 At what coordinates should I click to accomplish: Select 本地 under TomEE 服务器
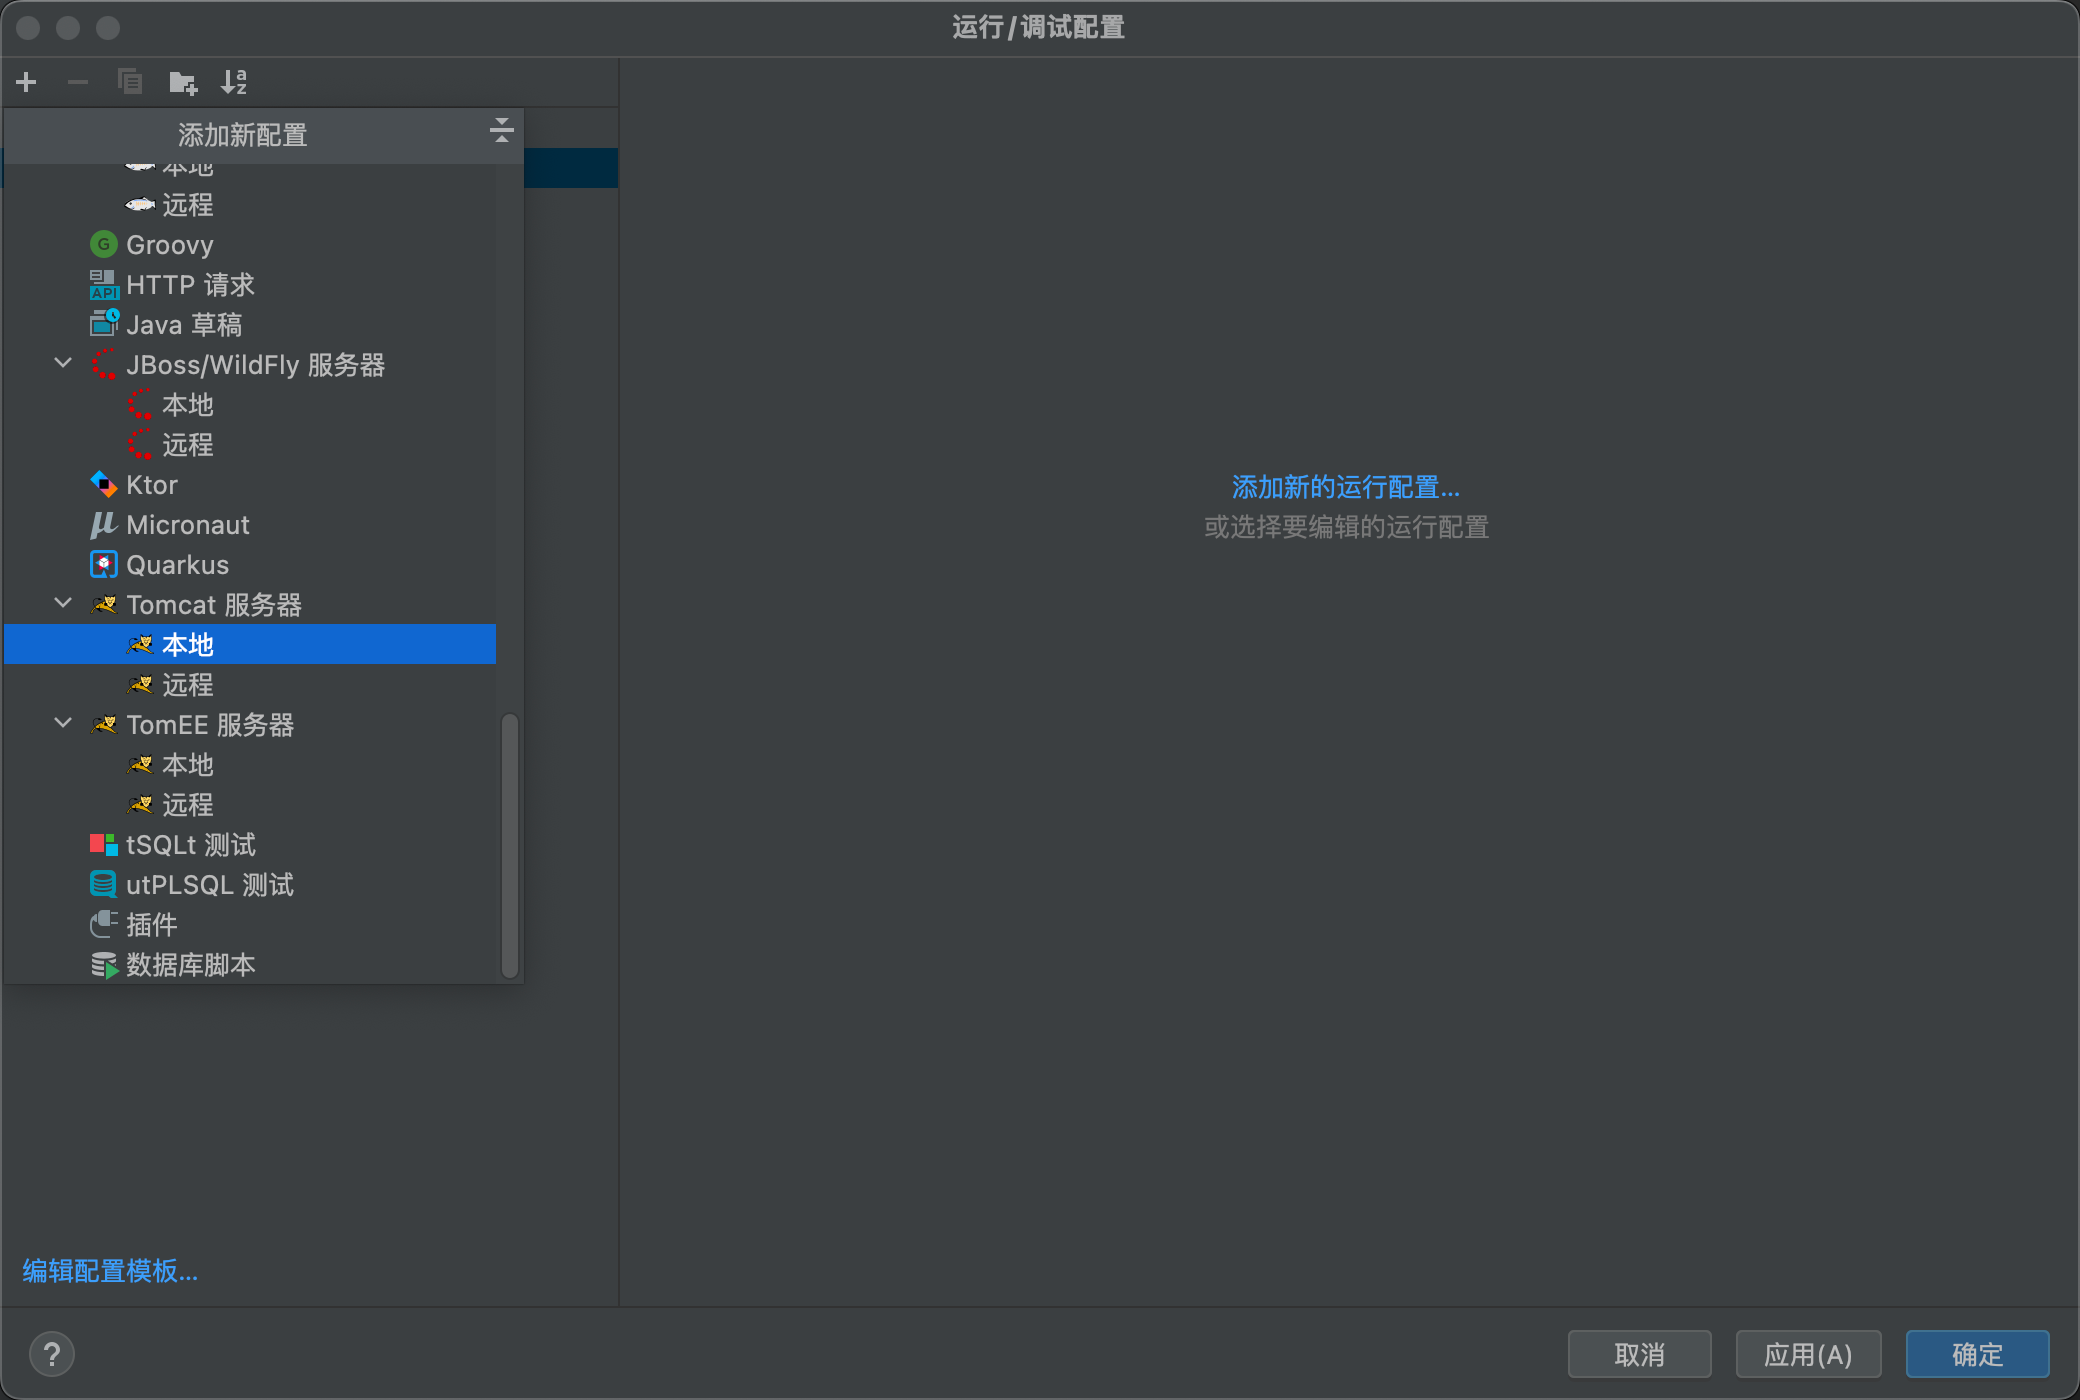click(250, 764)
